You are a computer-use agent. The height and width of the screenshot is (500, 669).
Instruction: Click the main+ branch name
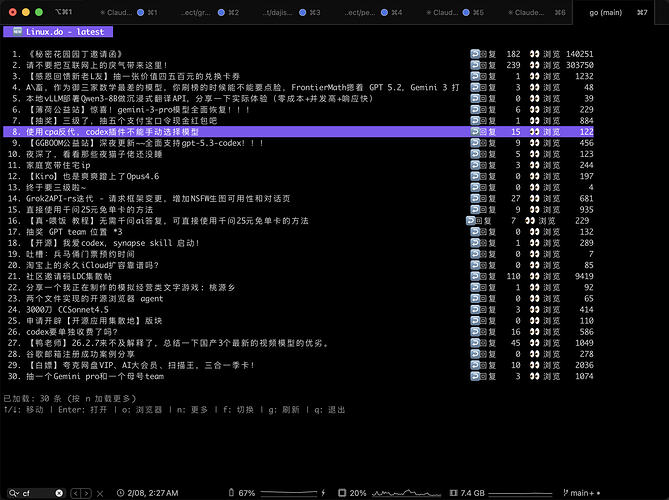[x=582, y=493]
